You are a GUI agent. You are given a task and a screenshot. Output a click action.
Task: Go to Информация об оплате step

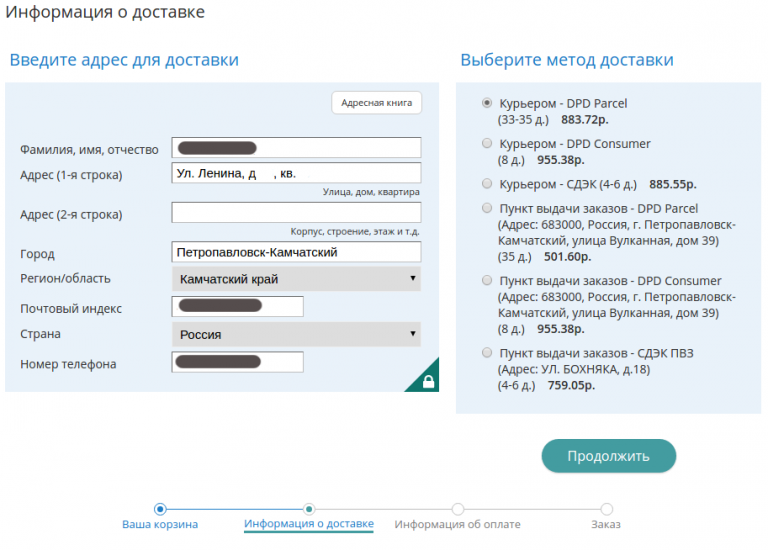pyautogui.click(x=457, y=524)
